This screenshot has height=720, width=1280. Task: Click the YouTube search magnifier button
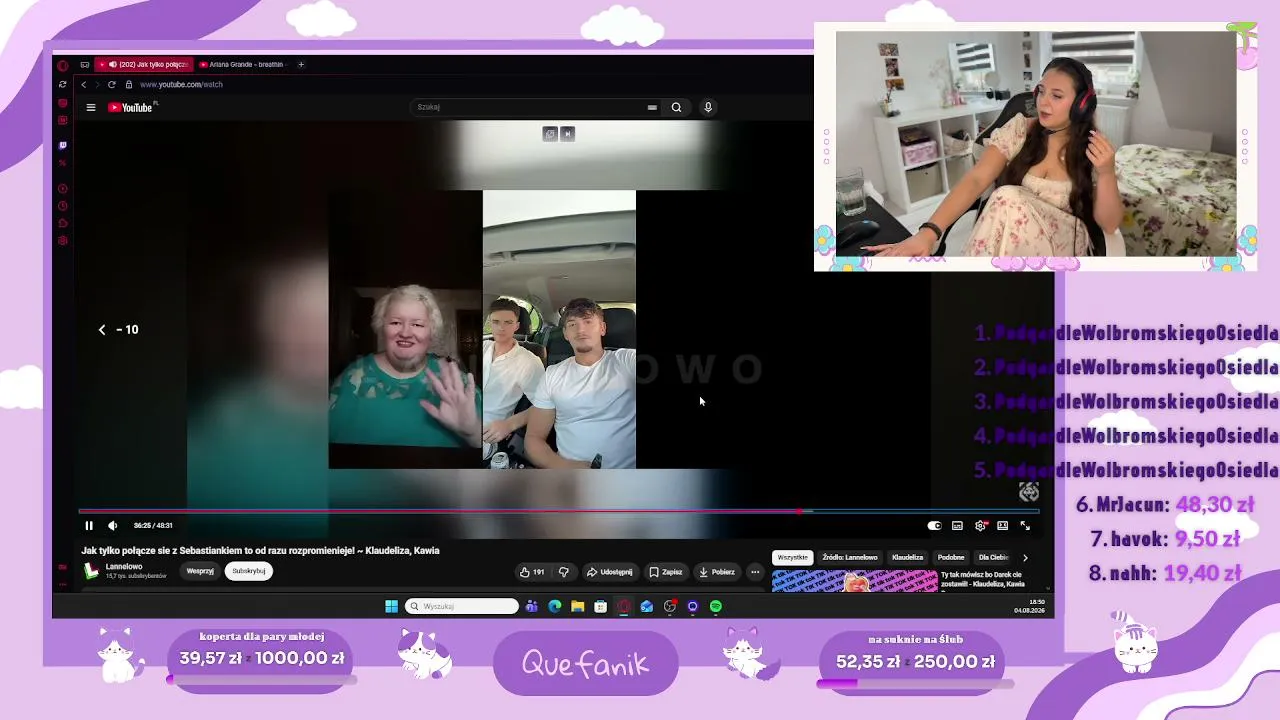676,107
